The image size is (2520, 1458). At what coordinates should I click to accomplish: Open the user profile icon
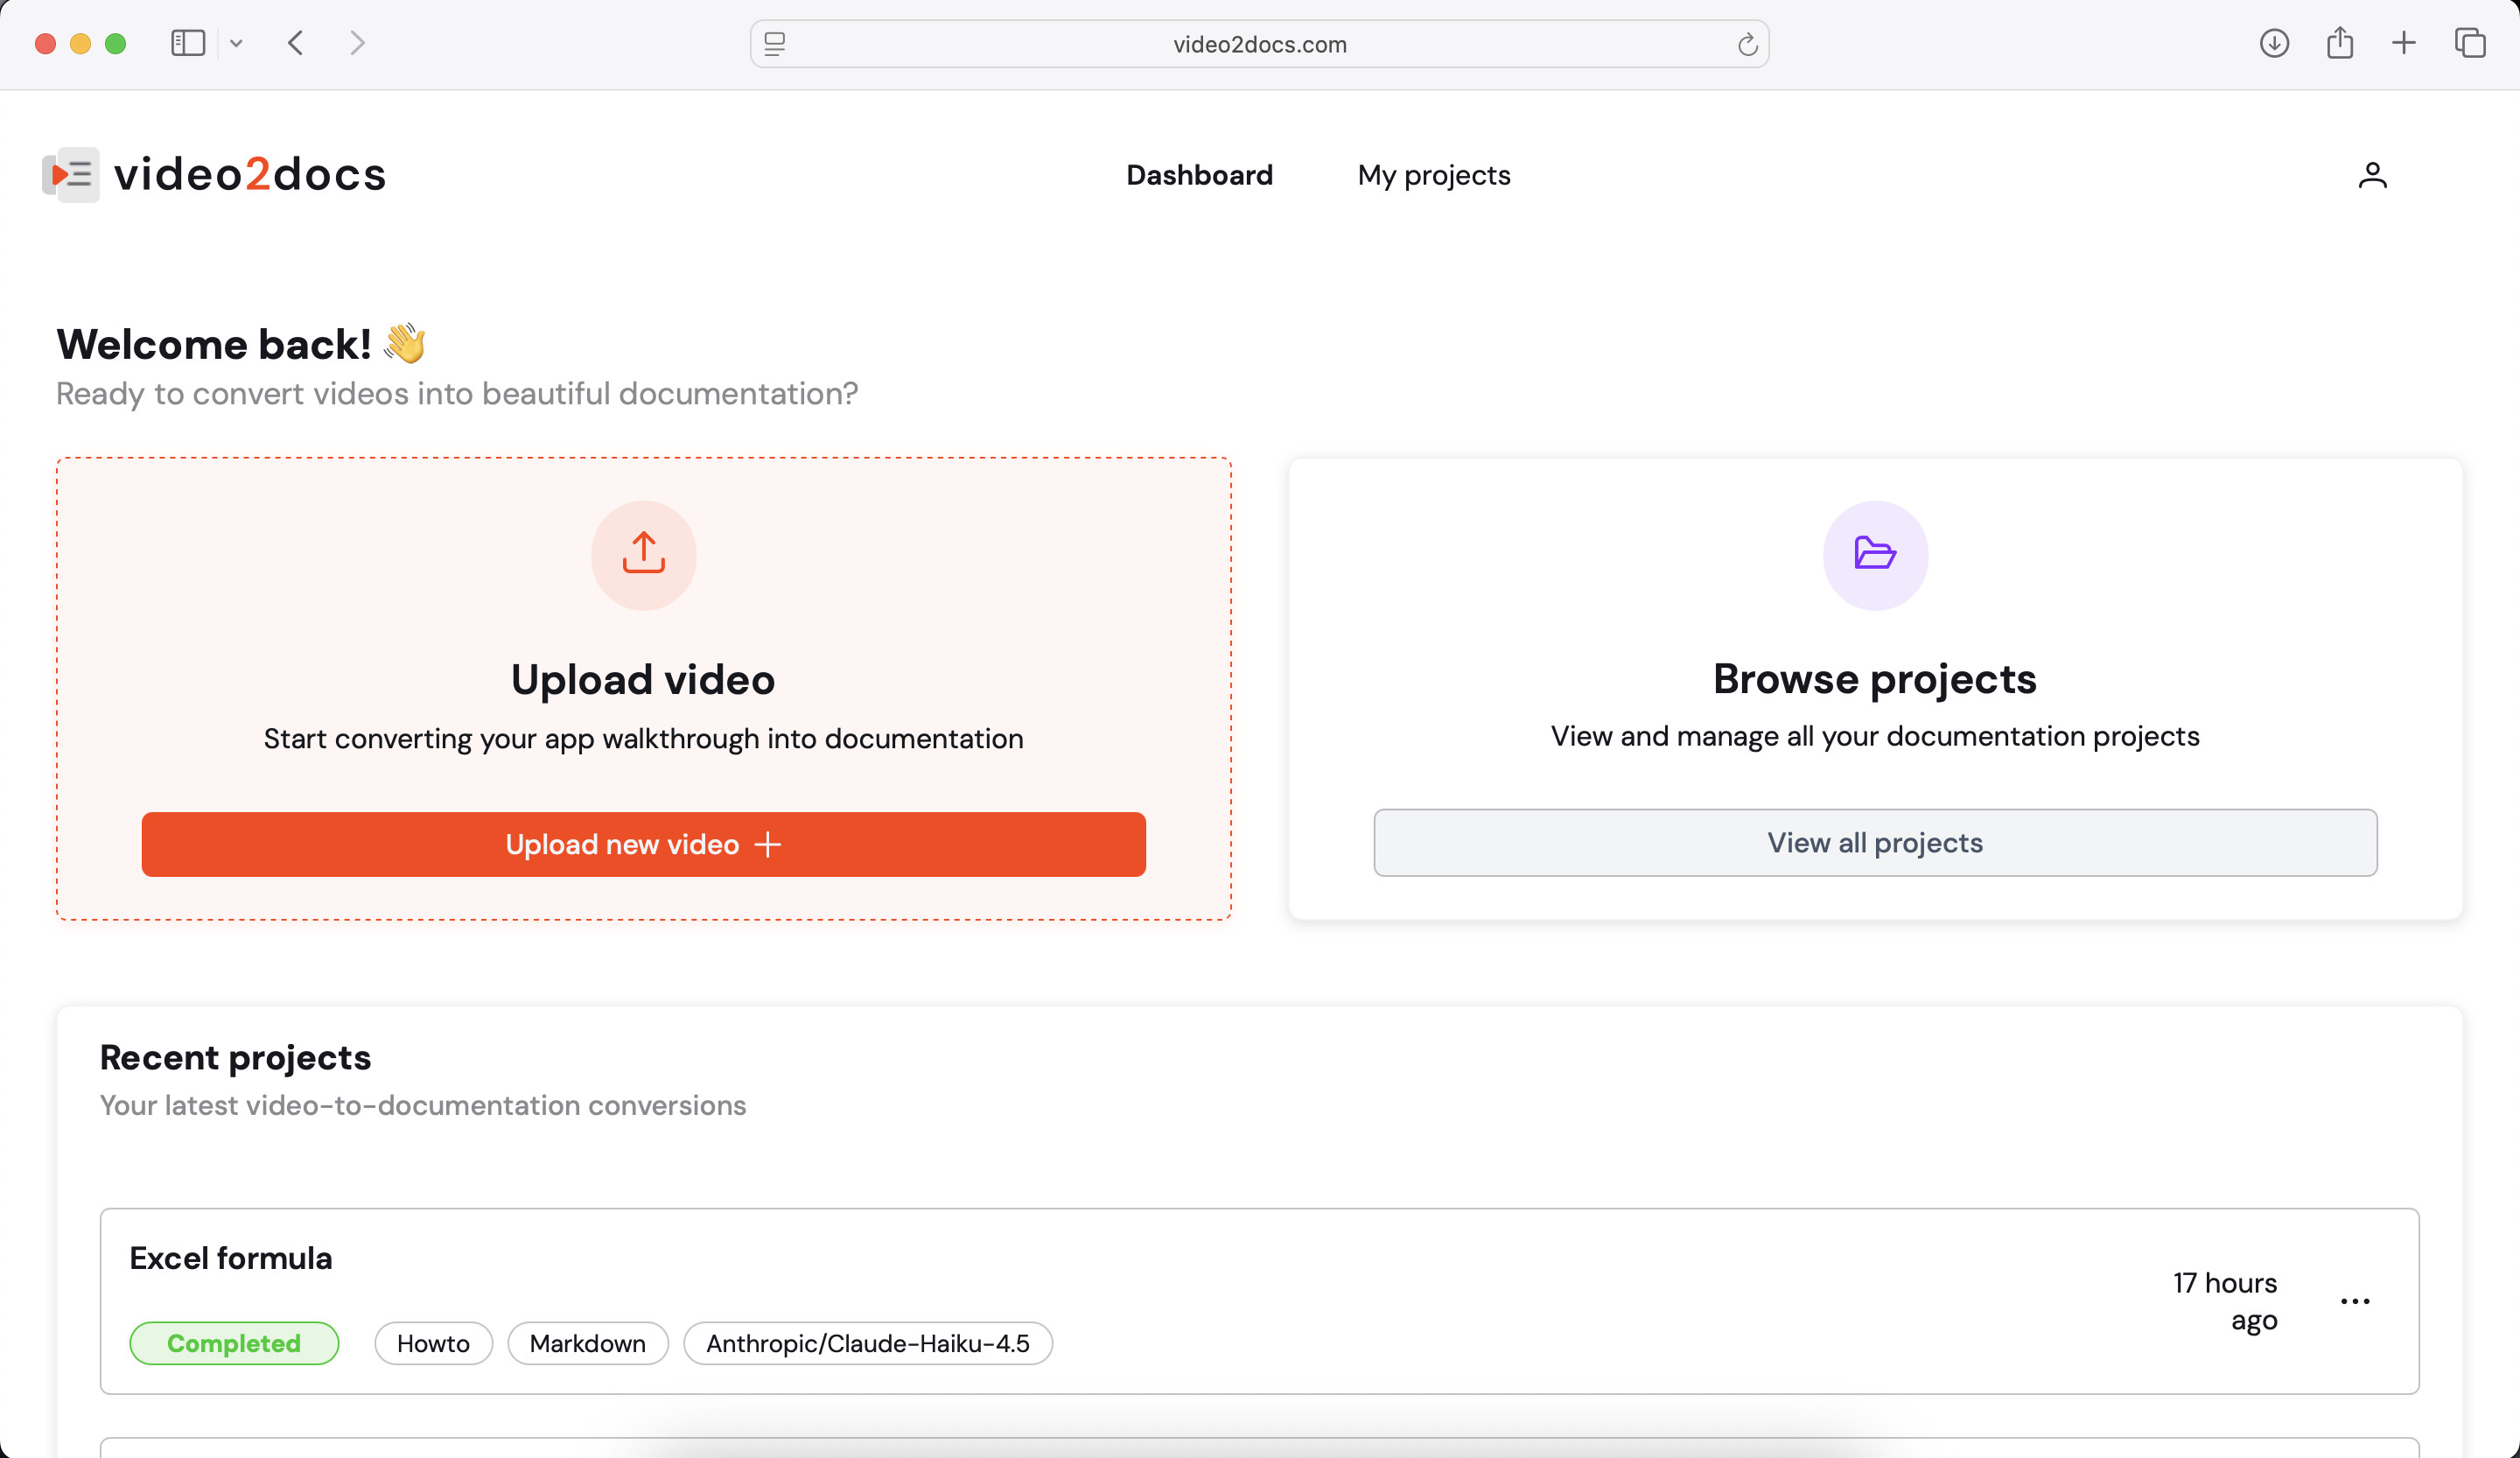pos(2373,175)
